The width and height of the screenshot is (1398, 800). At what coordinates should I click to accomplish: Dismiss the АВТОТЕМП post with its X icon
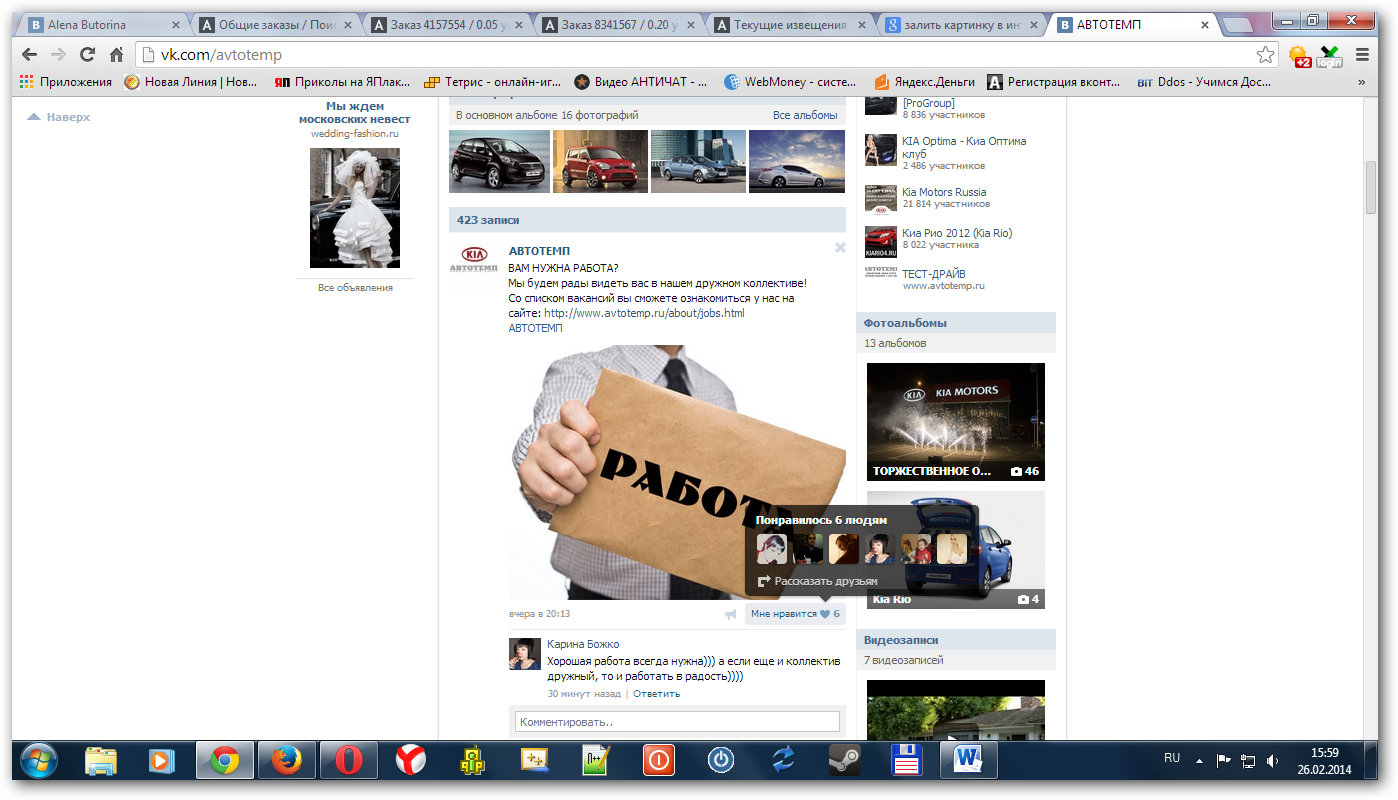click(840, 247)
